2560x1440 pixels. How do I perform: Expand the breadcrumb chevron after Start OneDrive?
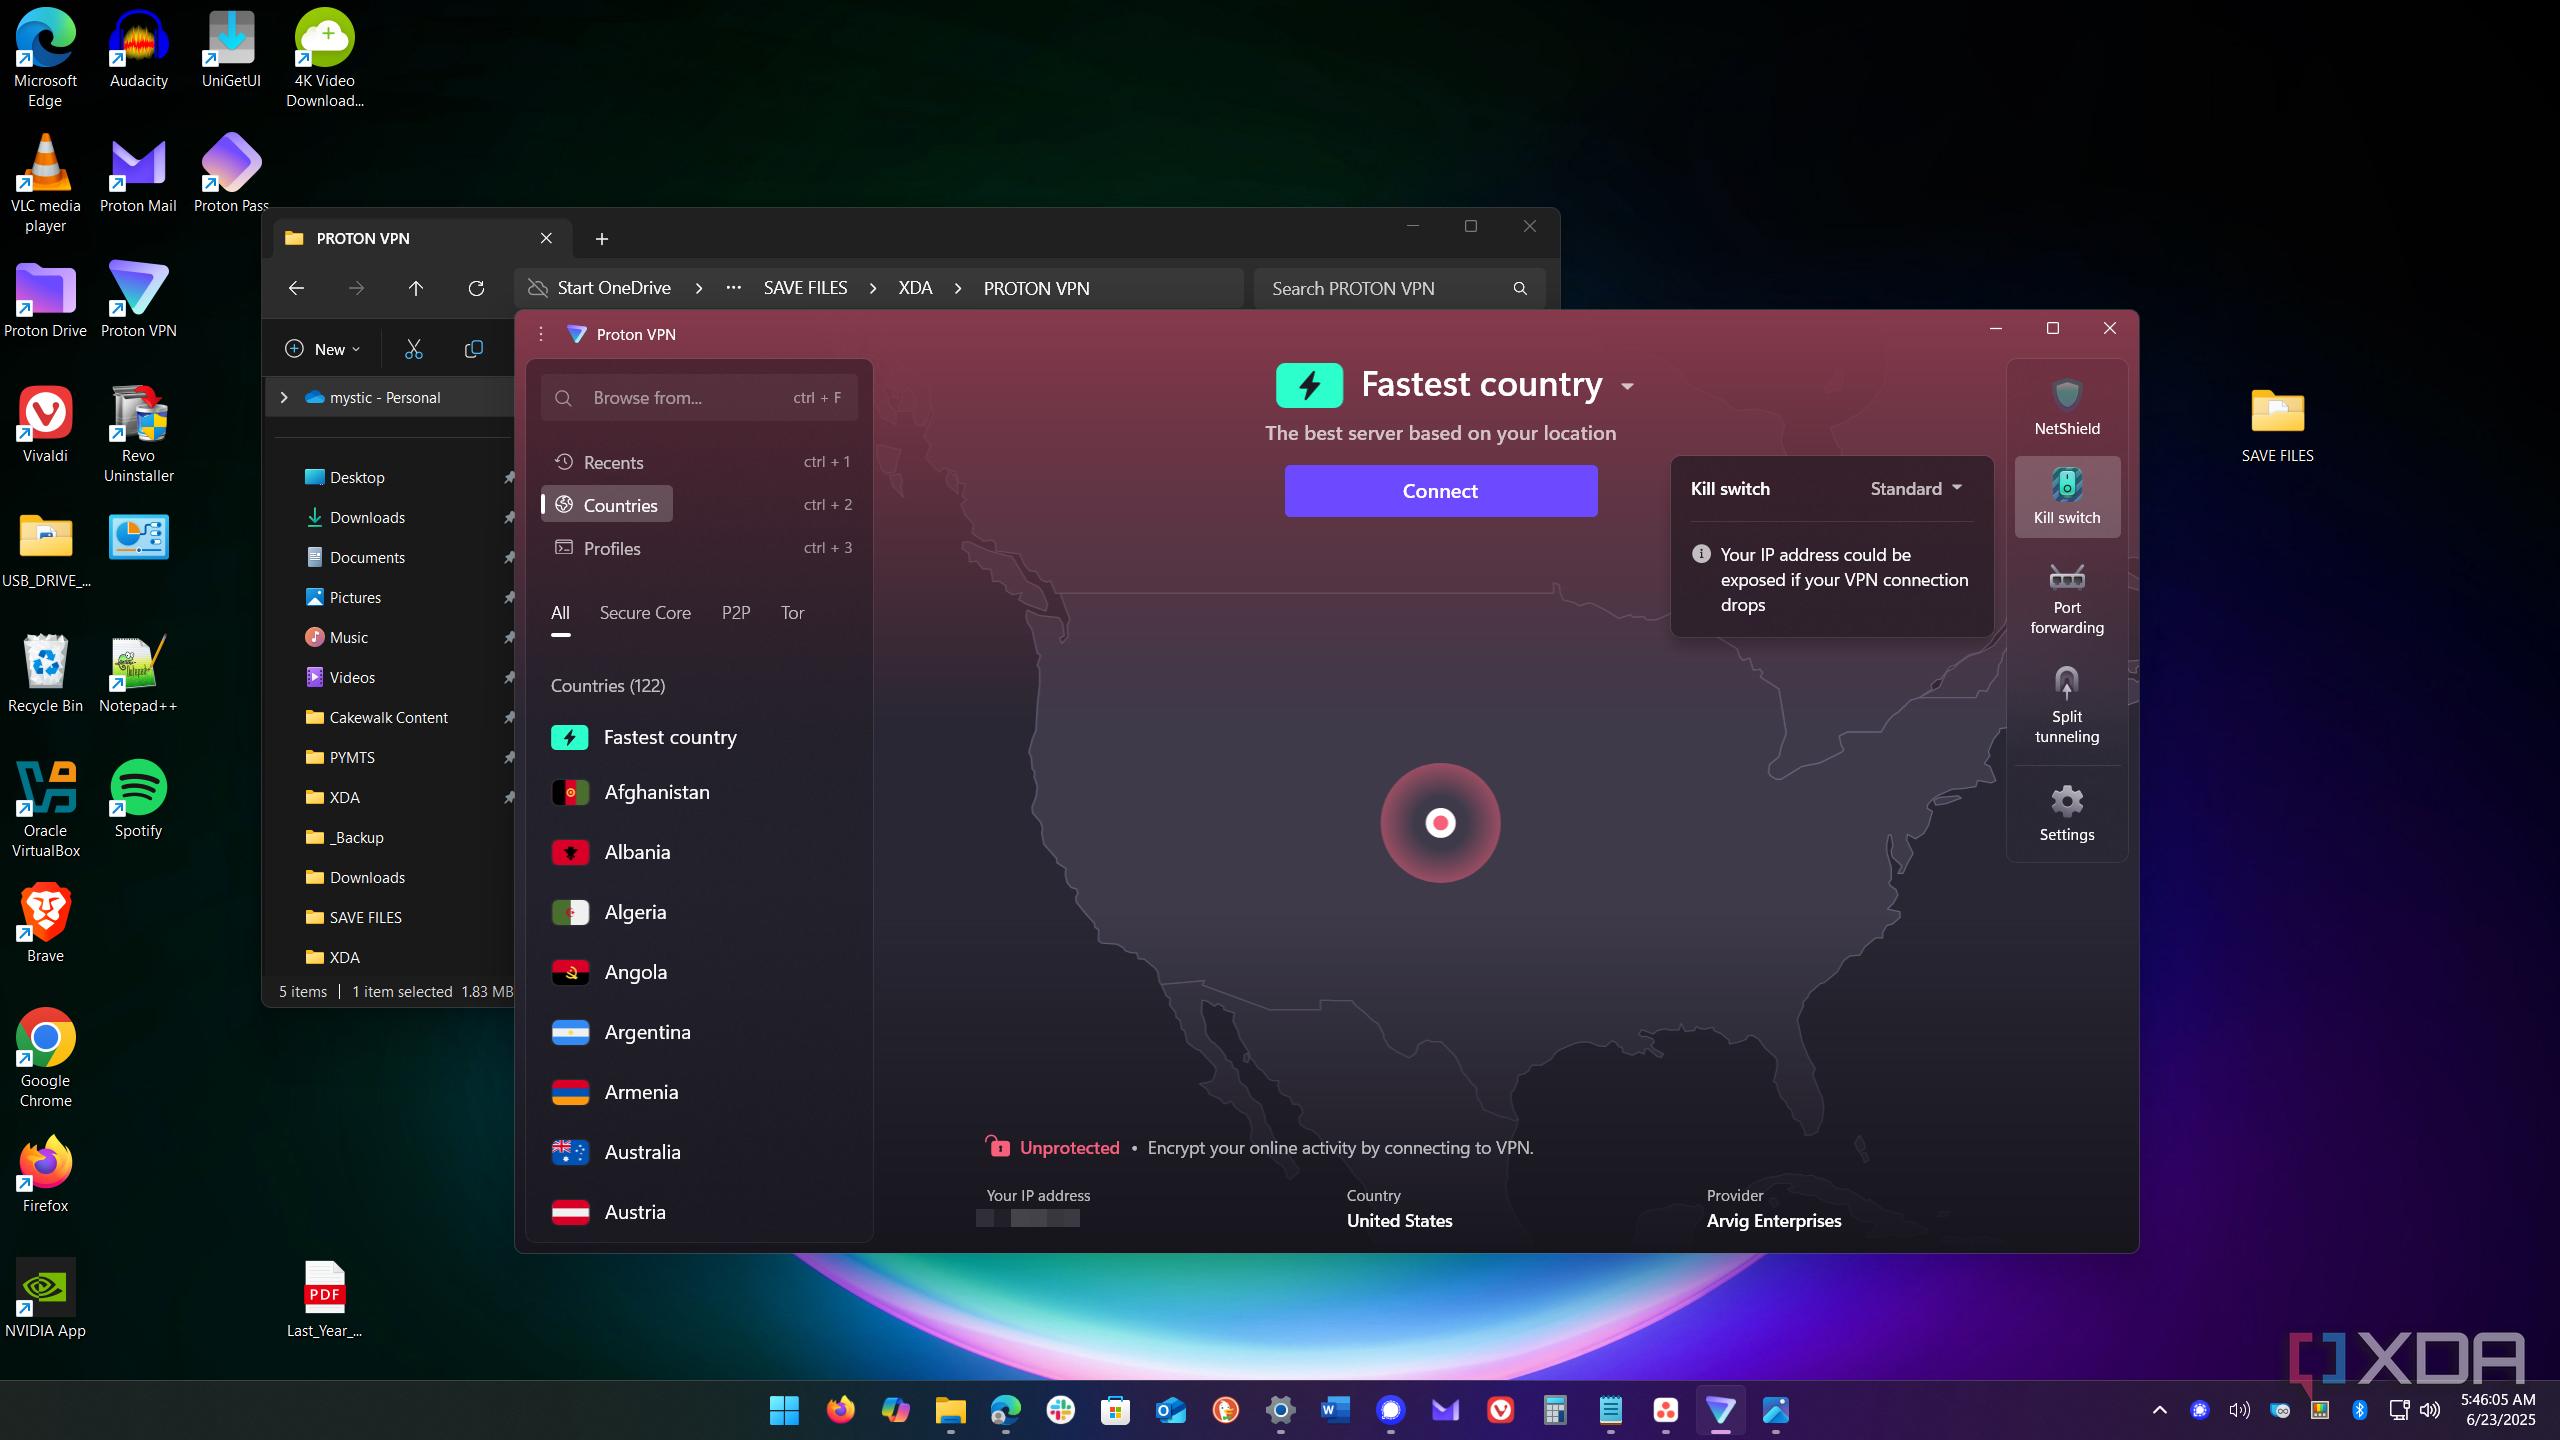pos(699,289)
